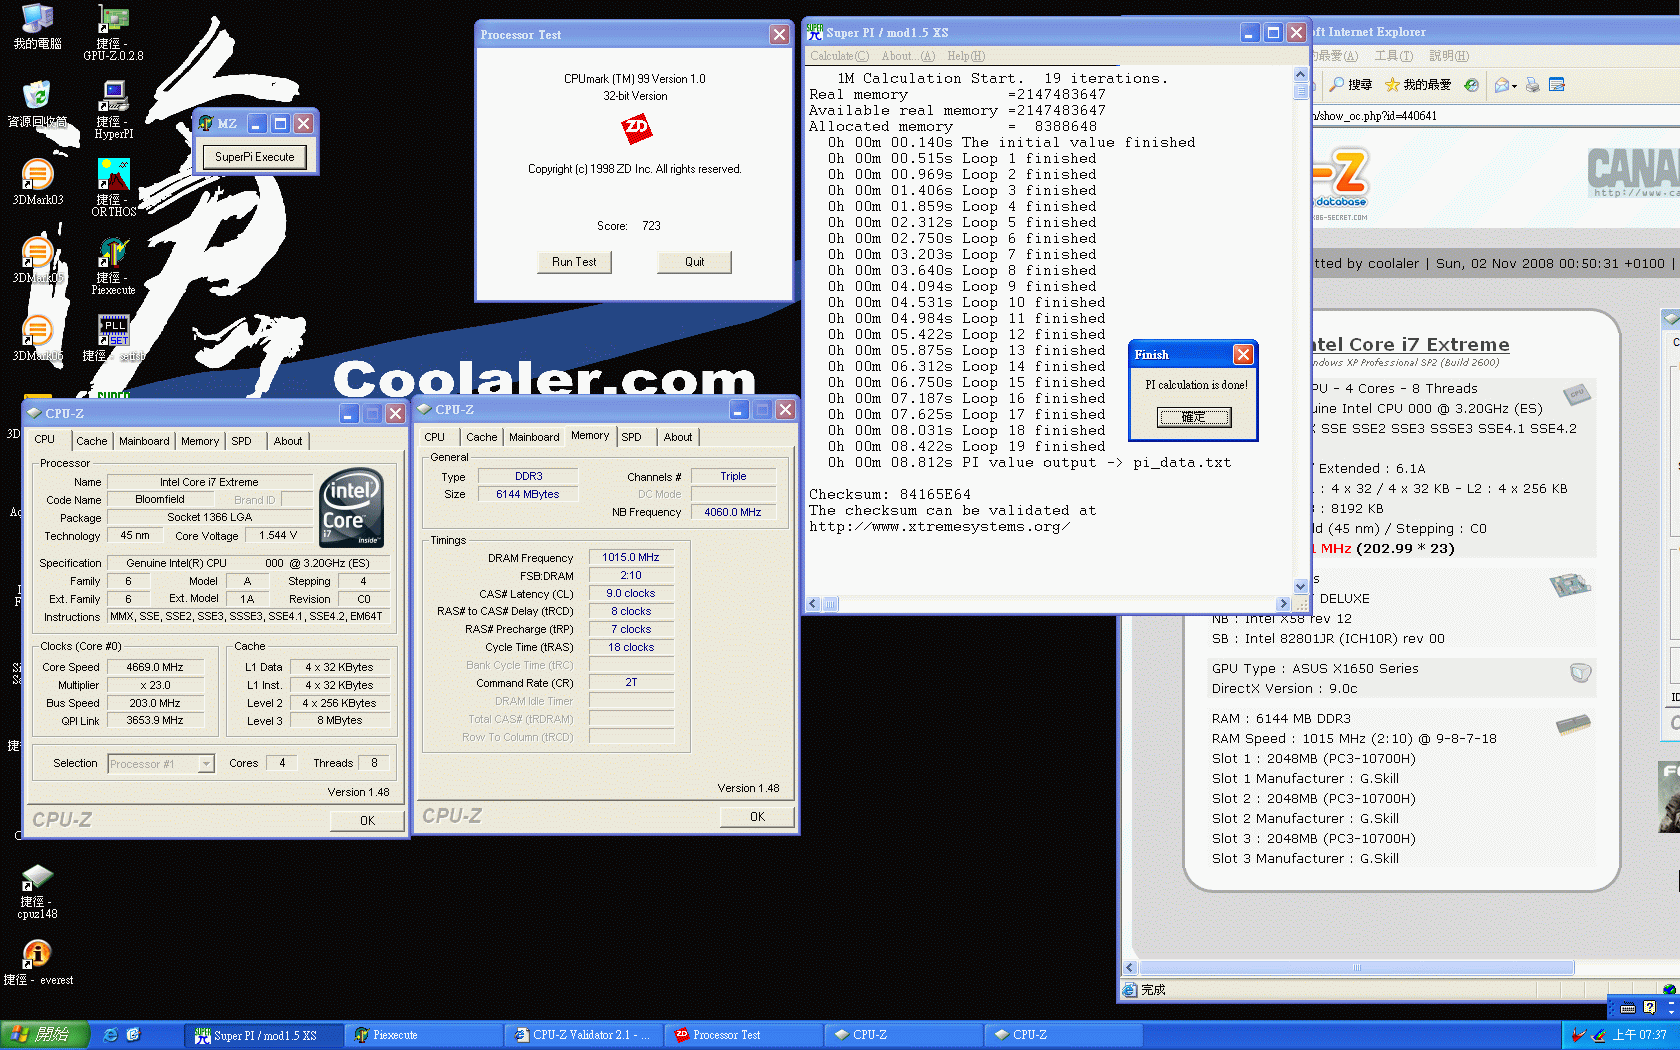Click the SuperPi Execute button
Screen dimensions: 1680x1050
pos(255,157)
